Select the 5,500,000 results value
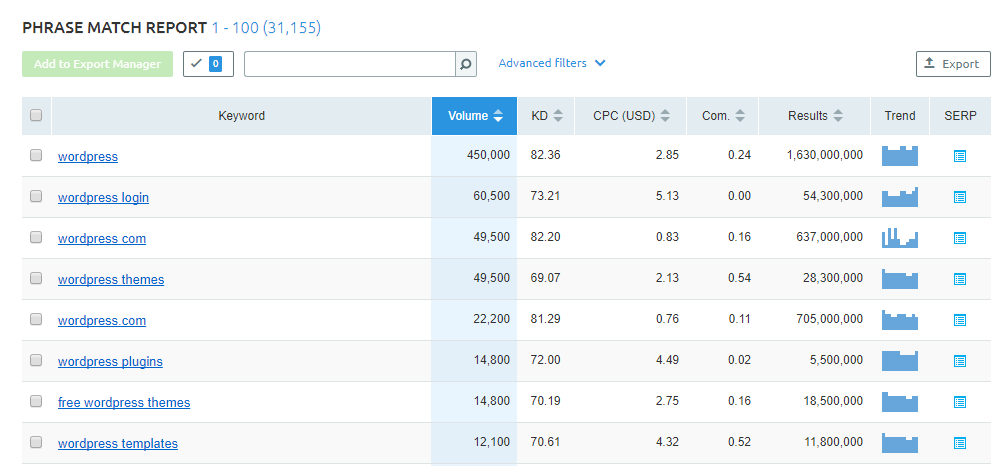Viewport: 994px width, 466px height. pos(836,360)
